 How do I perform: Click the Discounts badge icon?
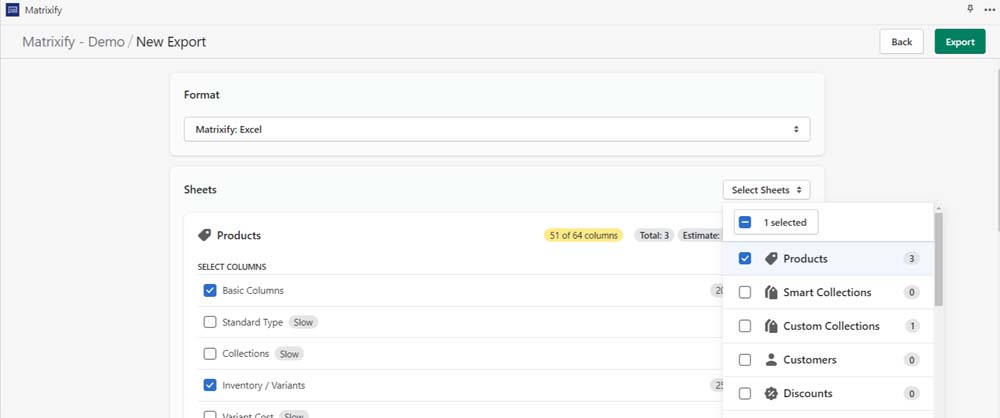(x=771, y=394)
